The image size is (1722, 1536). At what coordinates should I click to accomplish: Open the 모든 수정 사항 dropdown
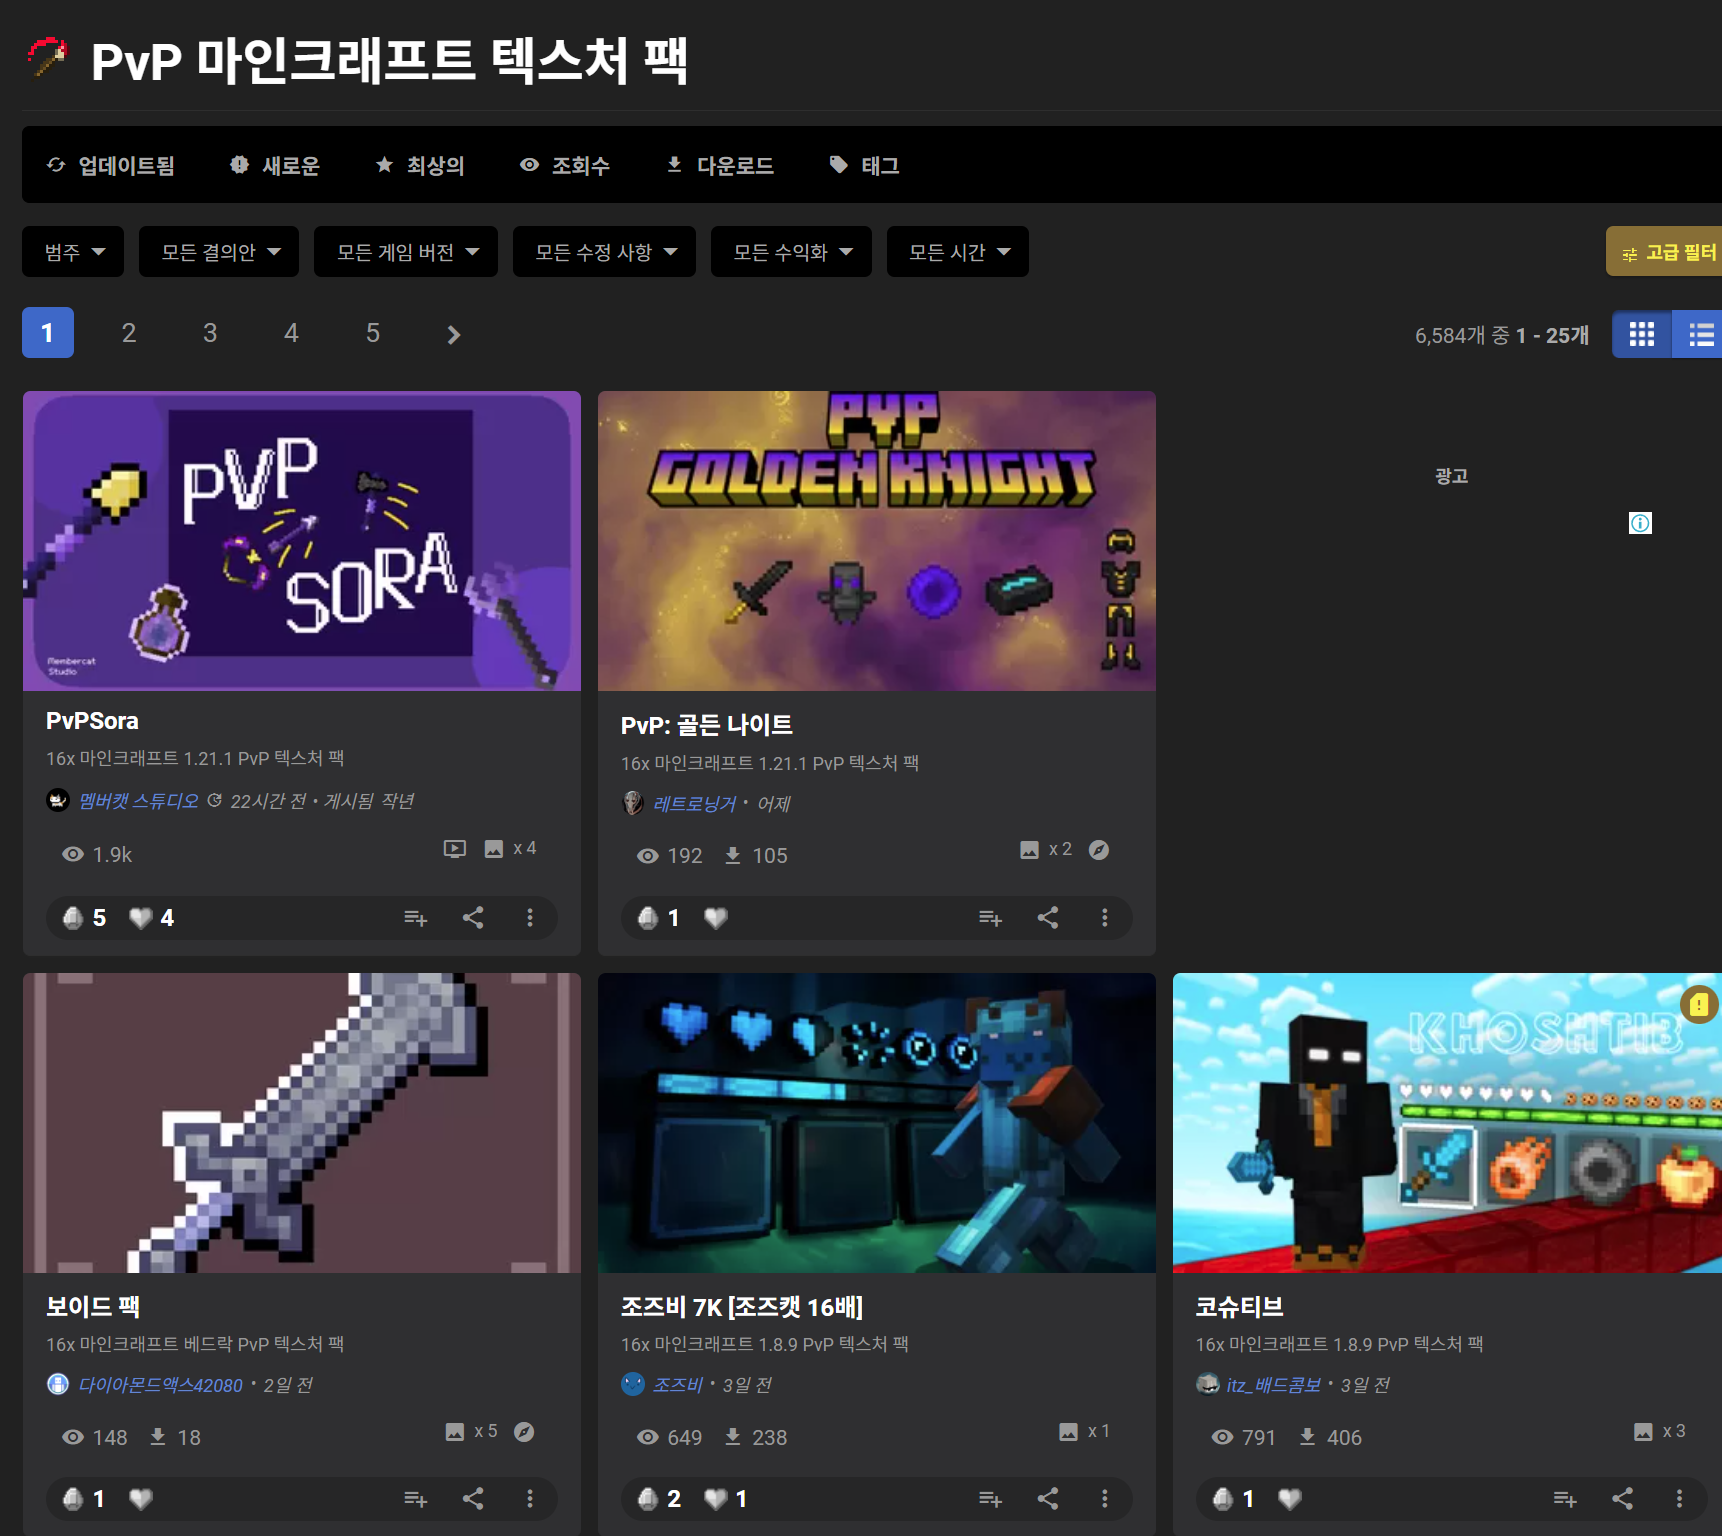(604, 252)
